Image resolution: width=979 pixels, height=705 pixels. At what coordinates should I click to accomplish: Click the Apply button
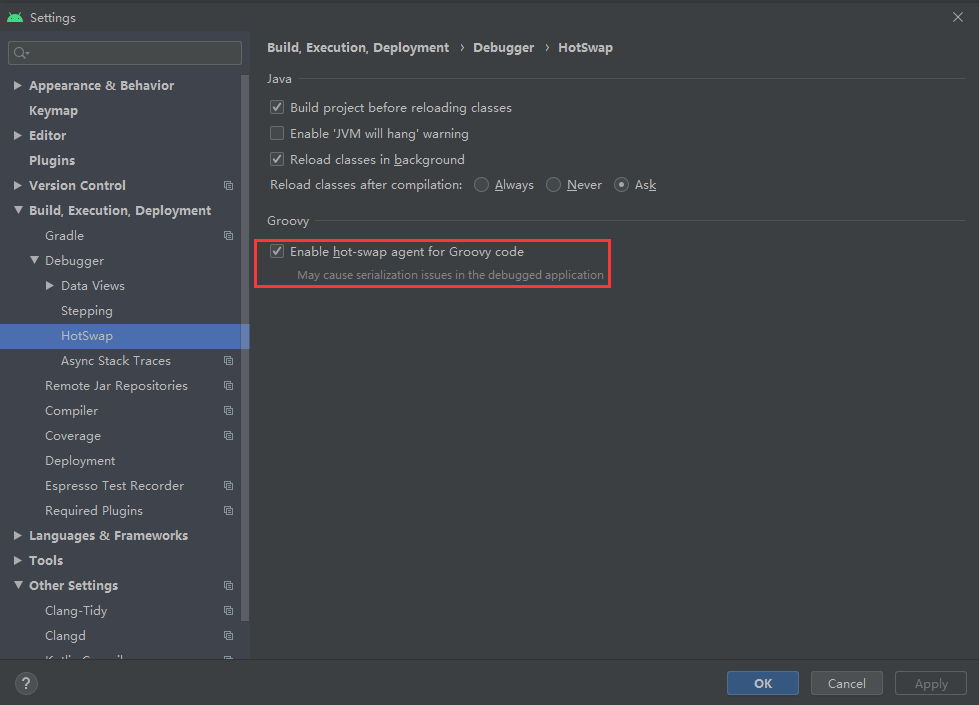(x=931, y=683)
